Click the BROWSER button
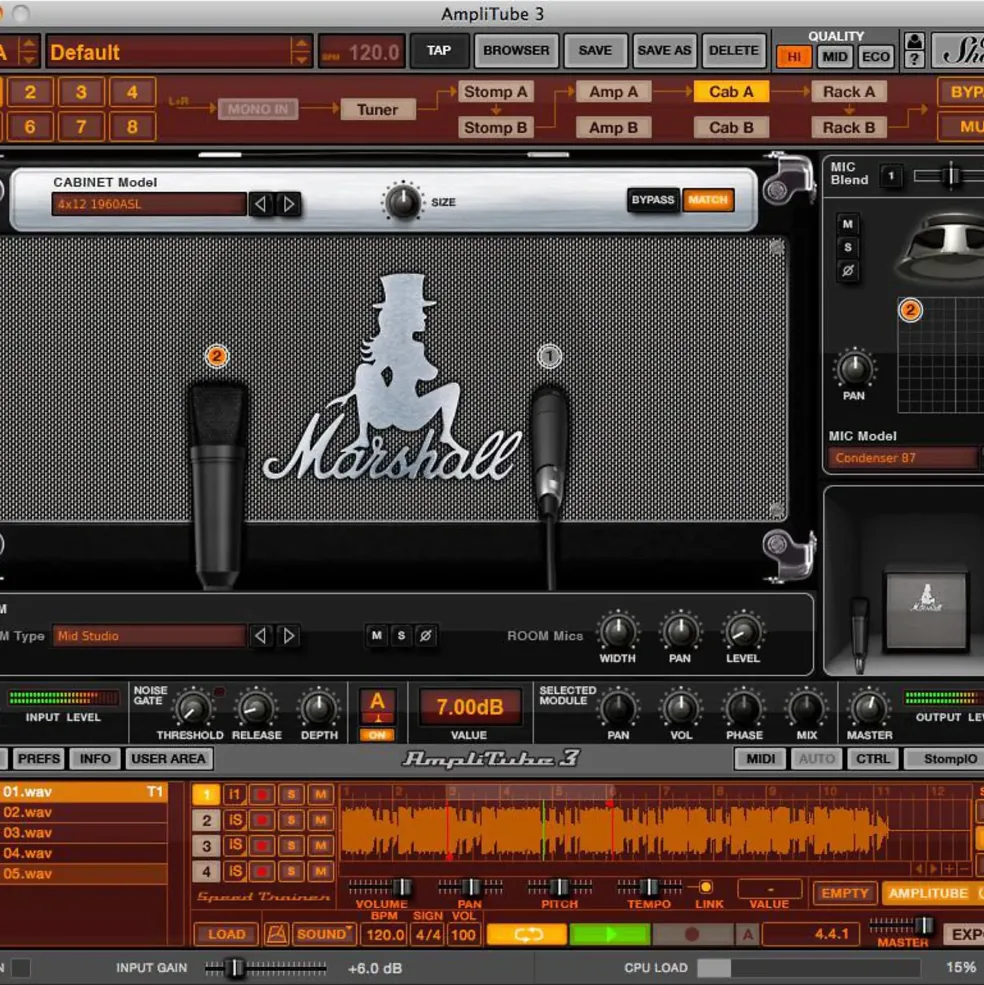 tap(516, 50)
